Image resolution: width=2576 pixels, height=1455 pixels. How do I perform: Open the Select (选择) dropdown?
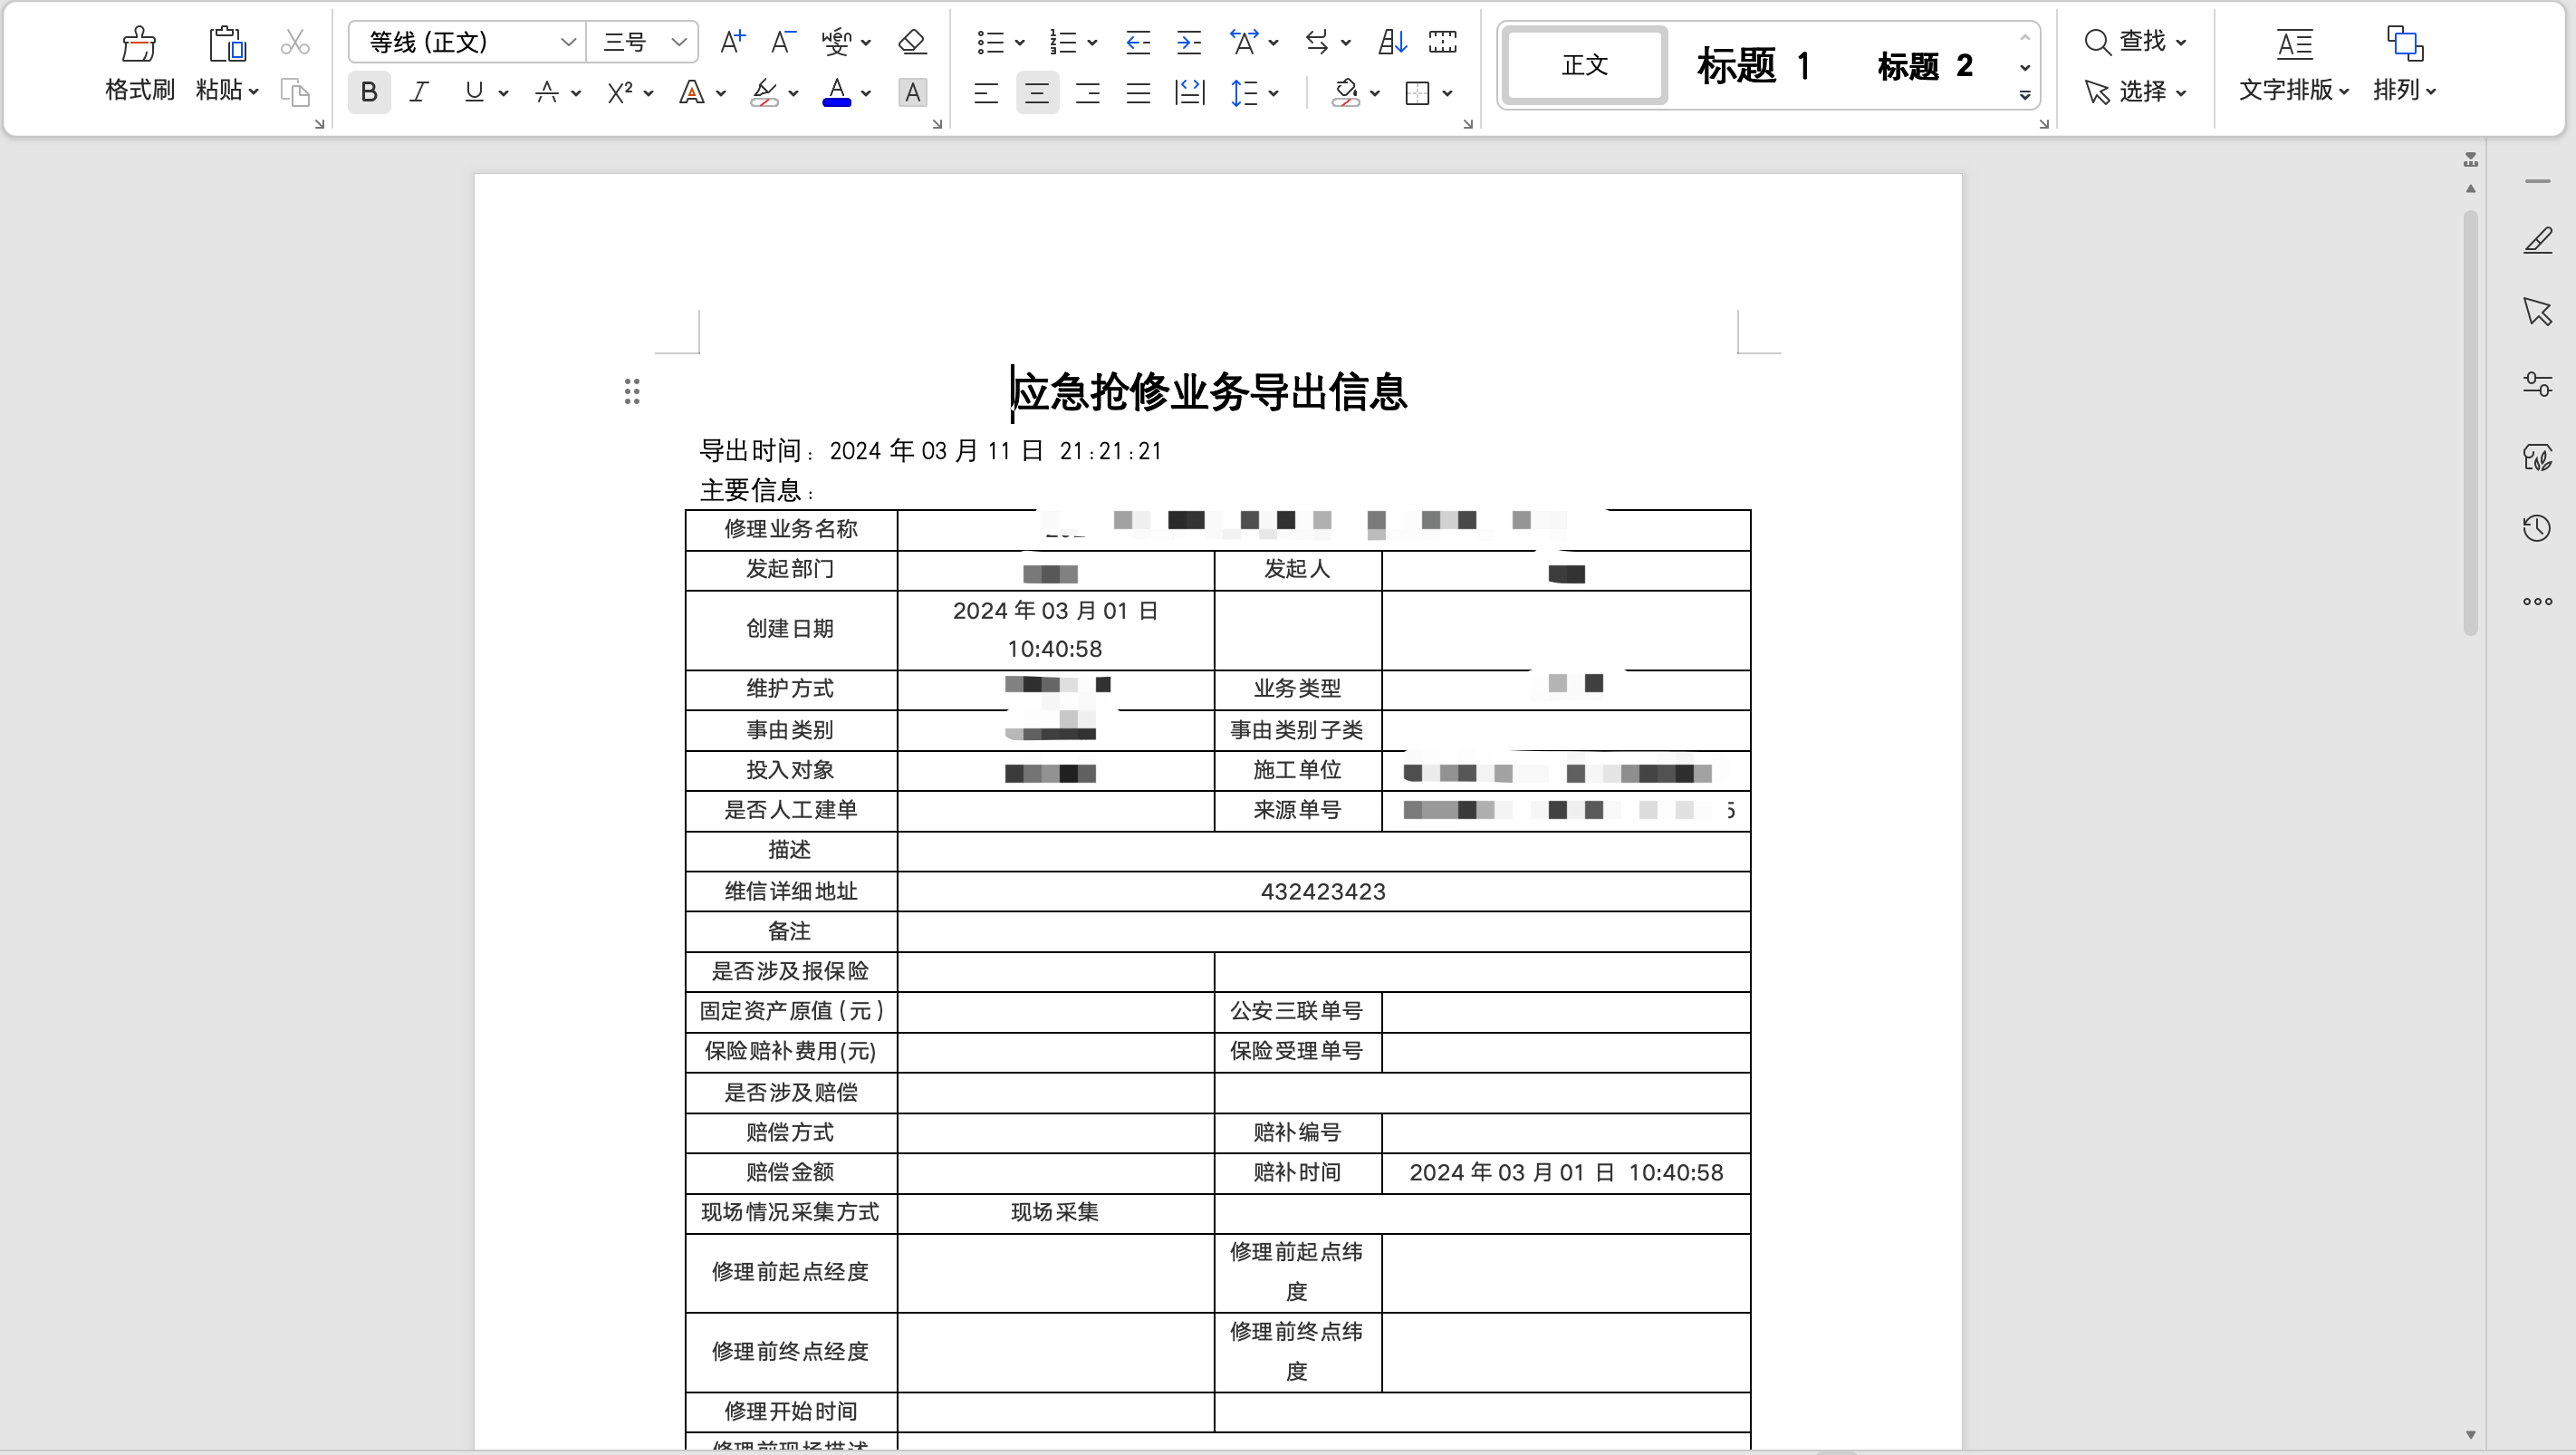[x=2135, y=92]
